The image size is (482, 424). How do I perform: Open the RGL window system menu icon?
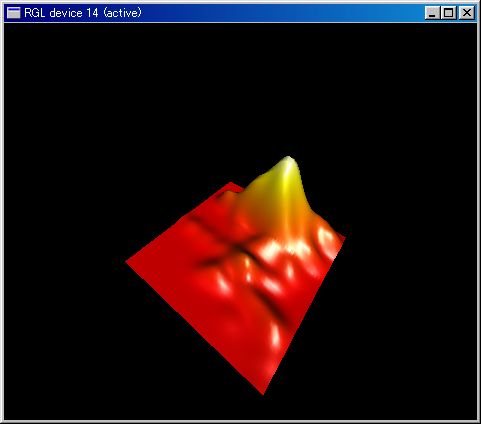[14, 13]
